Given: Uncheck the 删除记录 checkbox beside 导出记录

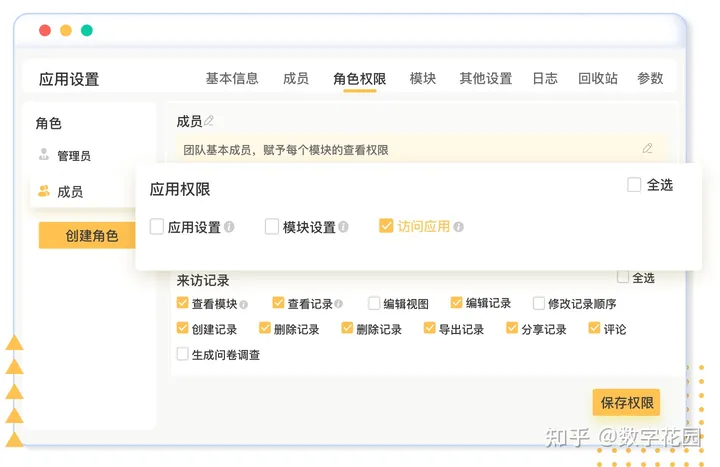Looking at the screenshot, I should point(347,328).
